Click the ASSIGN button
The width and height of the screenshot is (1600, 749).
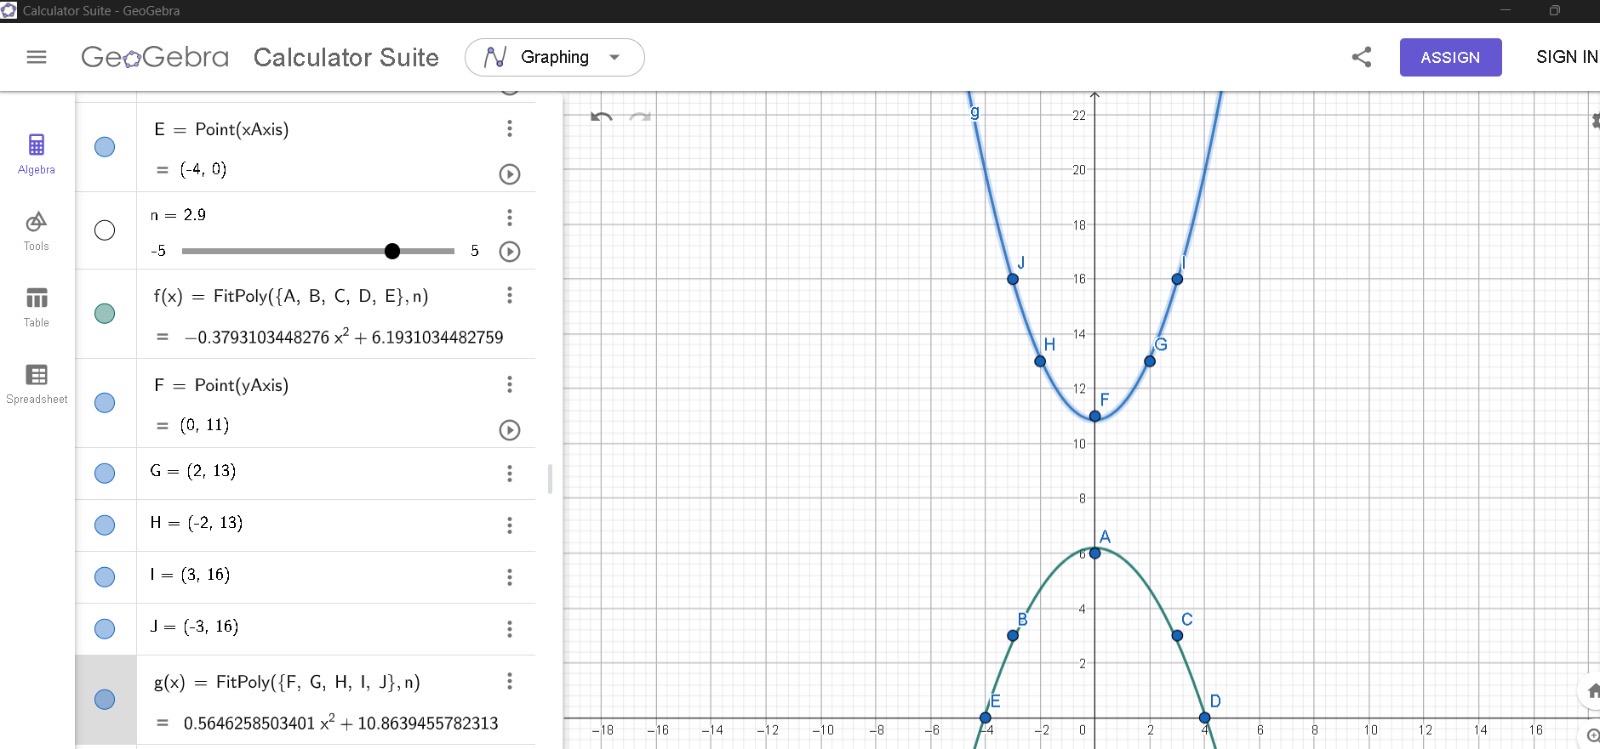(1450, 57)
